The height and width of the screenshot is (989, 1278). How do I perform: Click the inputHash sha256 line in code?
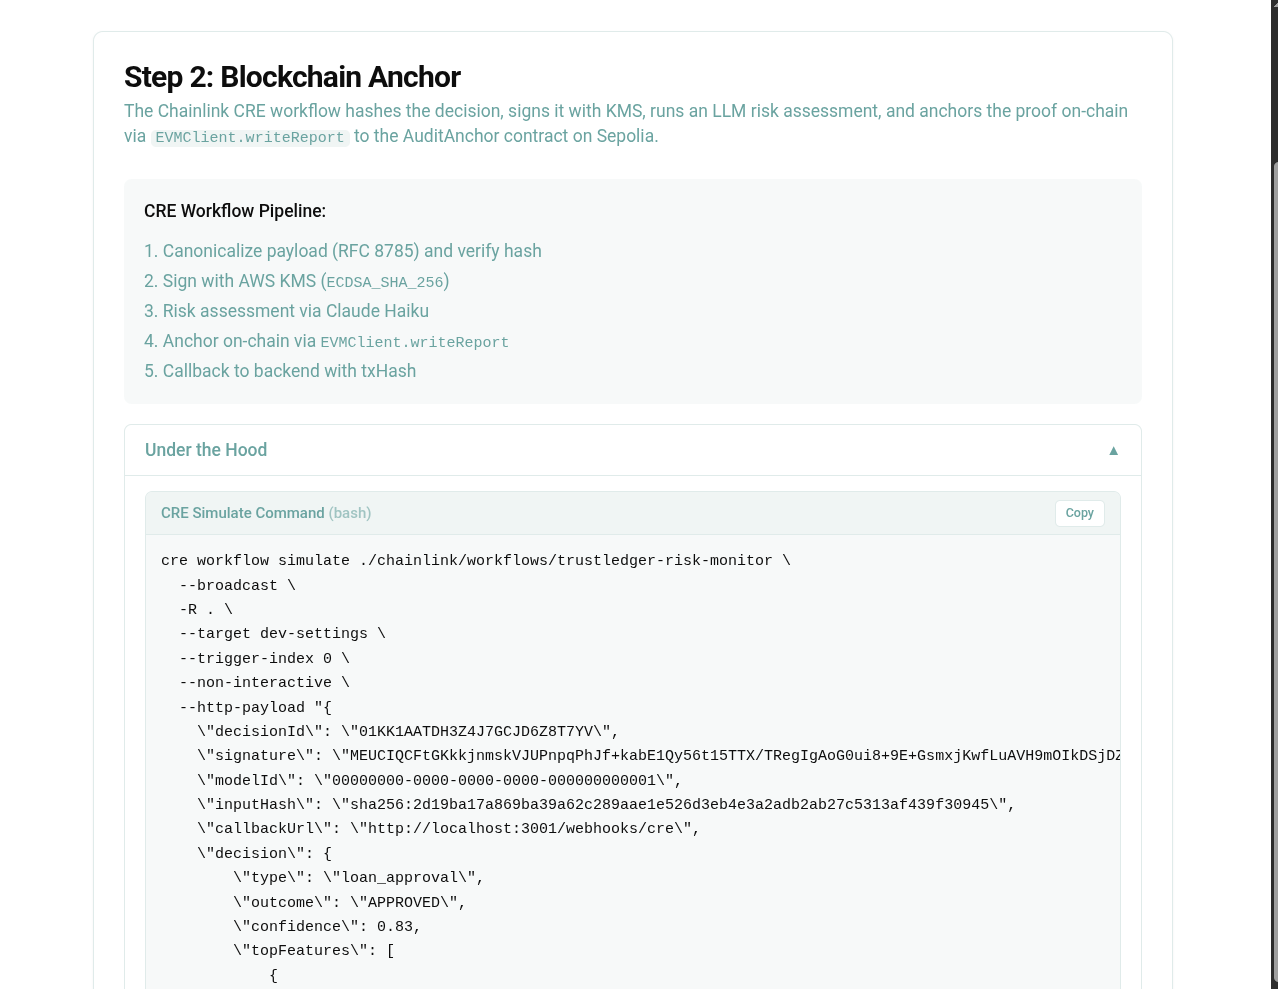pyautogui.click(x=605, y=805)
